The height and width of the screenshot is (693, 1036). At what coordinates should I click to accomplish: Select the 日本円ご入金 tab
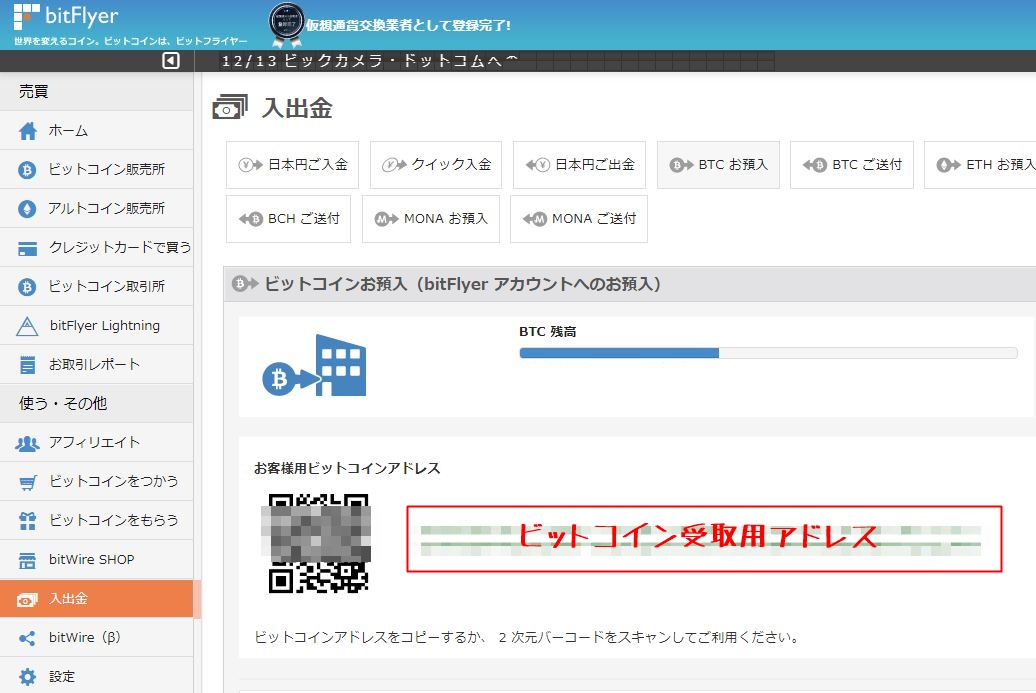(x=293, y=164)
